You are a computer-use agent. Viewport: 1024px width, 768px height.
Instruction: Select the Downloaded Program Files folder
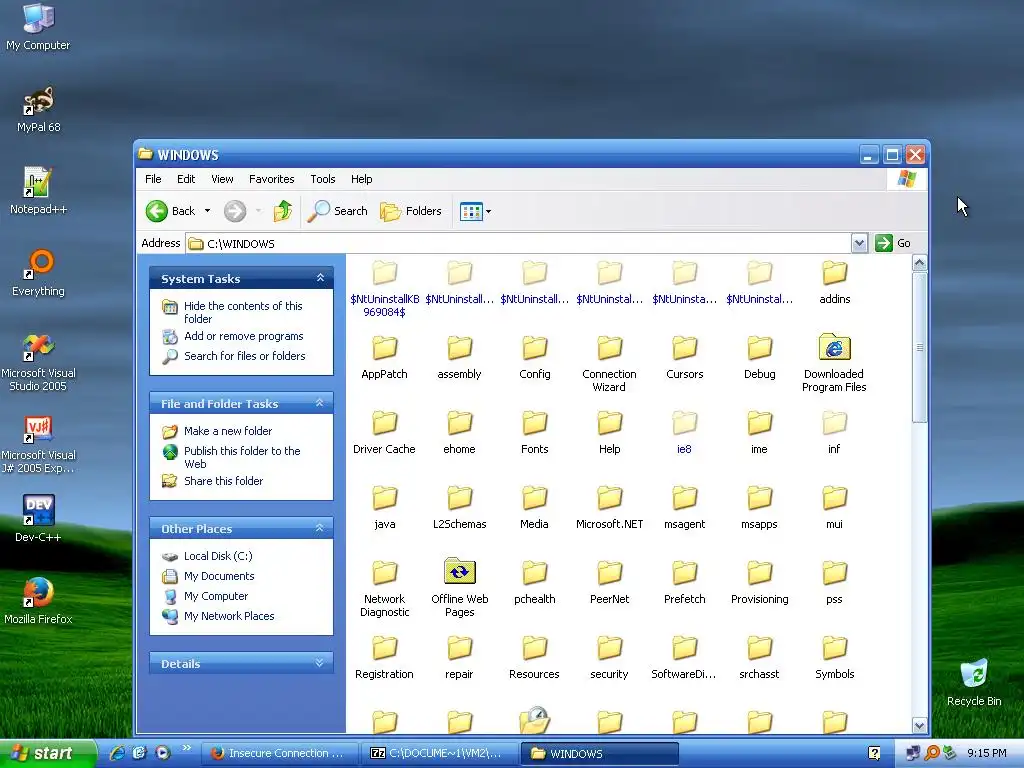[834, 362]
